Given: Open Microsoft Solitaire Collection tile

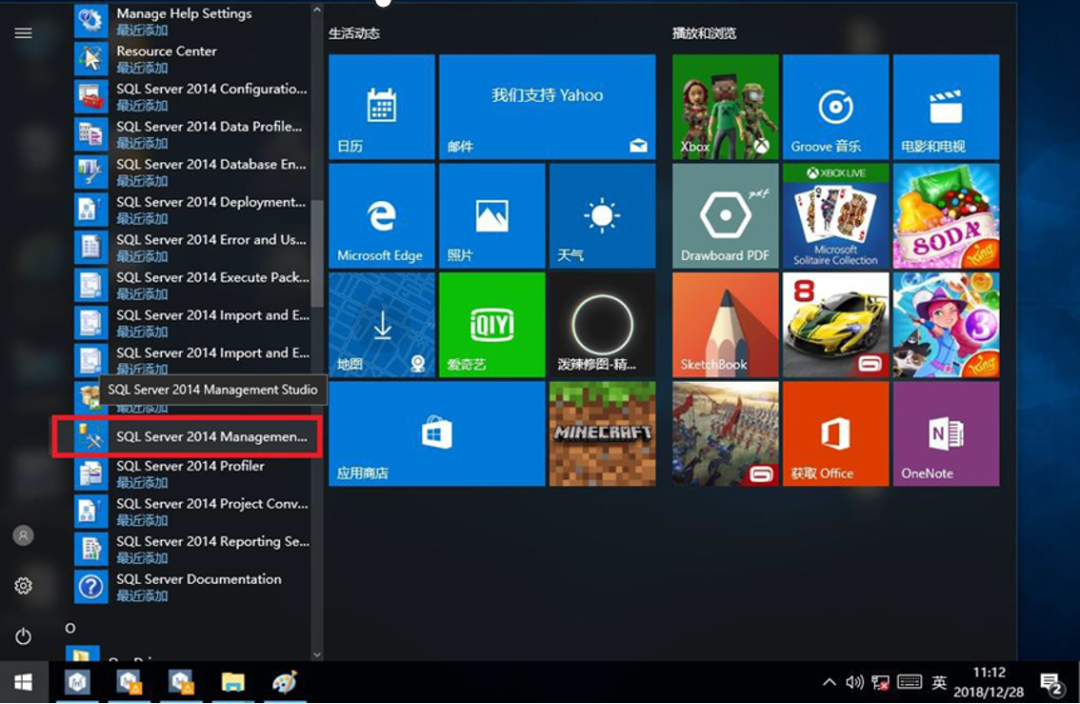Looking at the screenshot, I should (835, 216).
